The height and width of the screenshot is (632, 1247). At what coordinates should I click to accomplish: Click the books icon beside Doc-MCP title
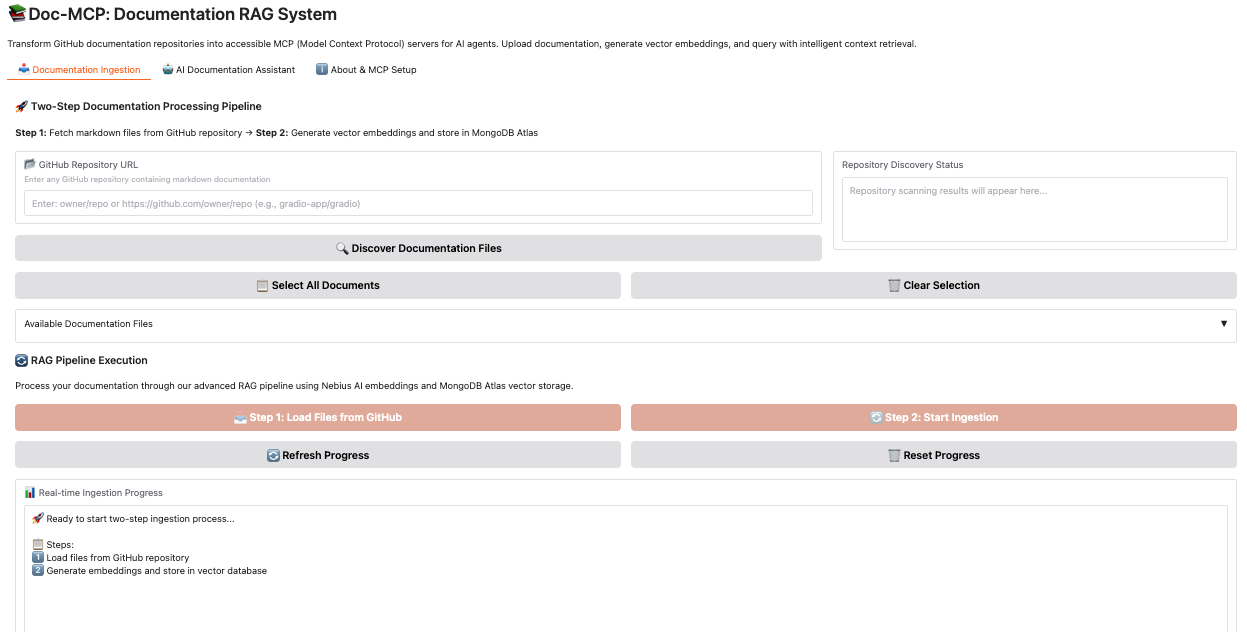pyautogui.click(x=17, y=13)
